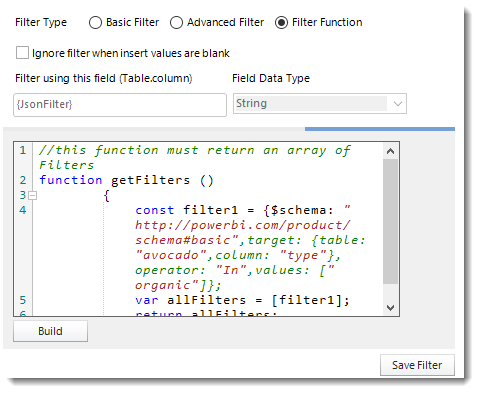
Task: Click the 'const filter1' code text
Action: (187, 210)
